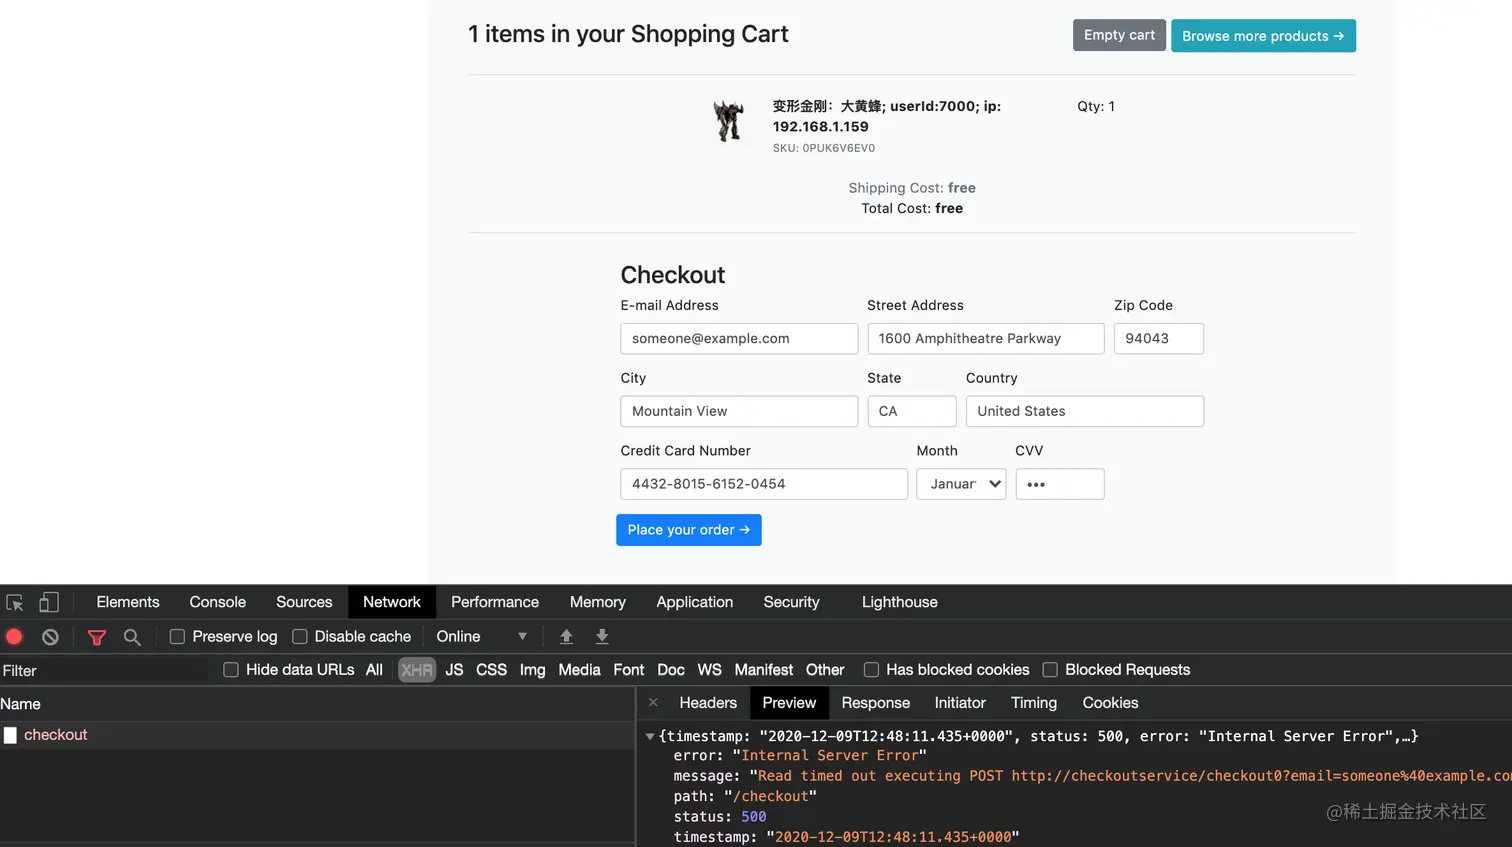Click the Name column header
The width and height of the screenshot is (1512, 847).
click(x=317, y=704)
